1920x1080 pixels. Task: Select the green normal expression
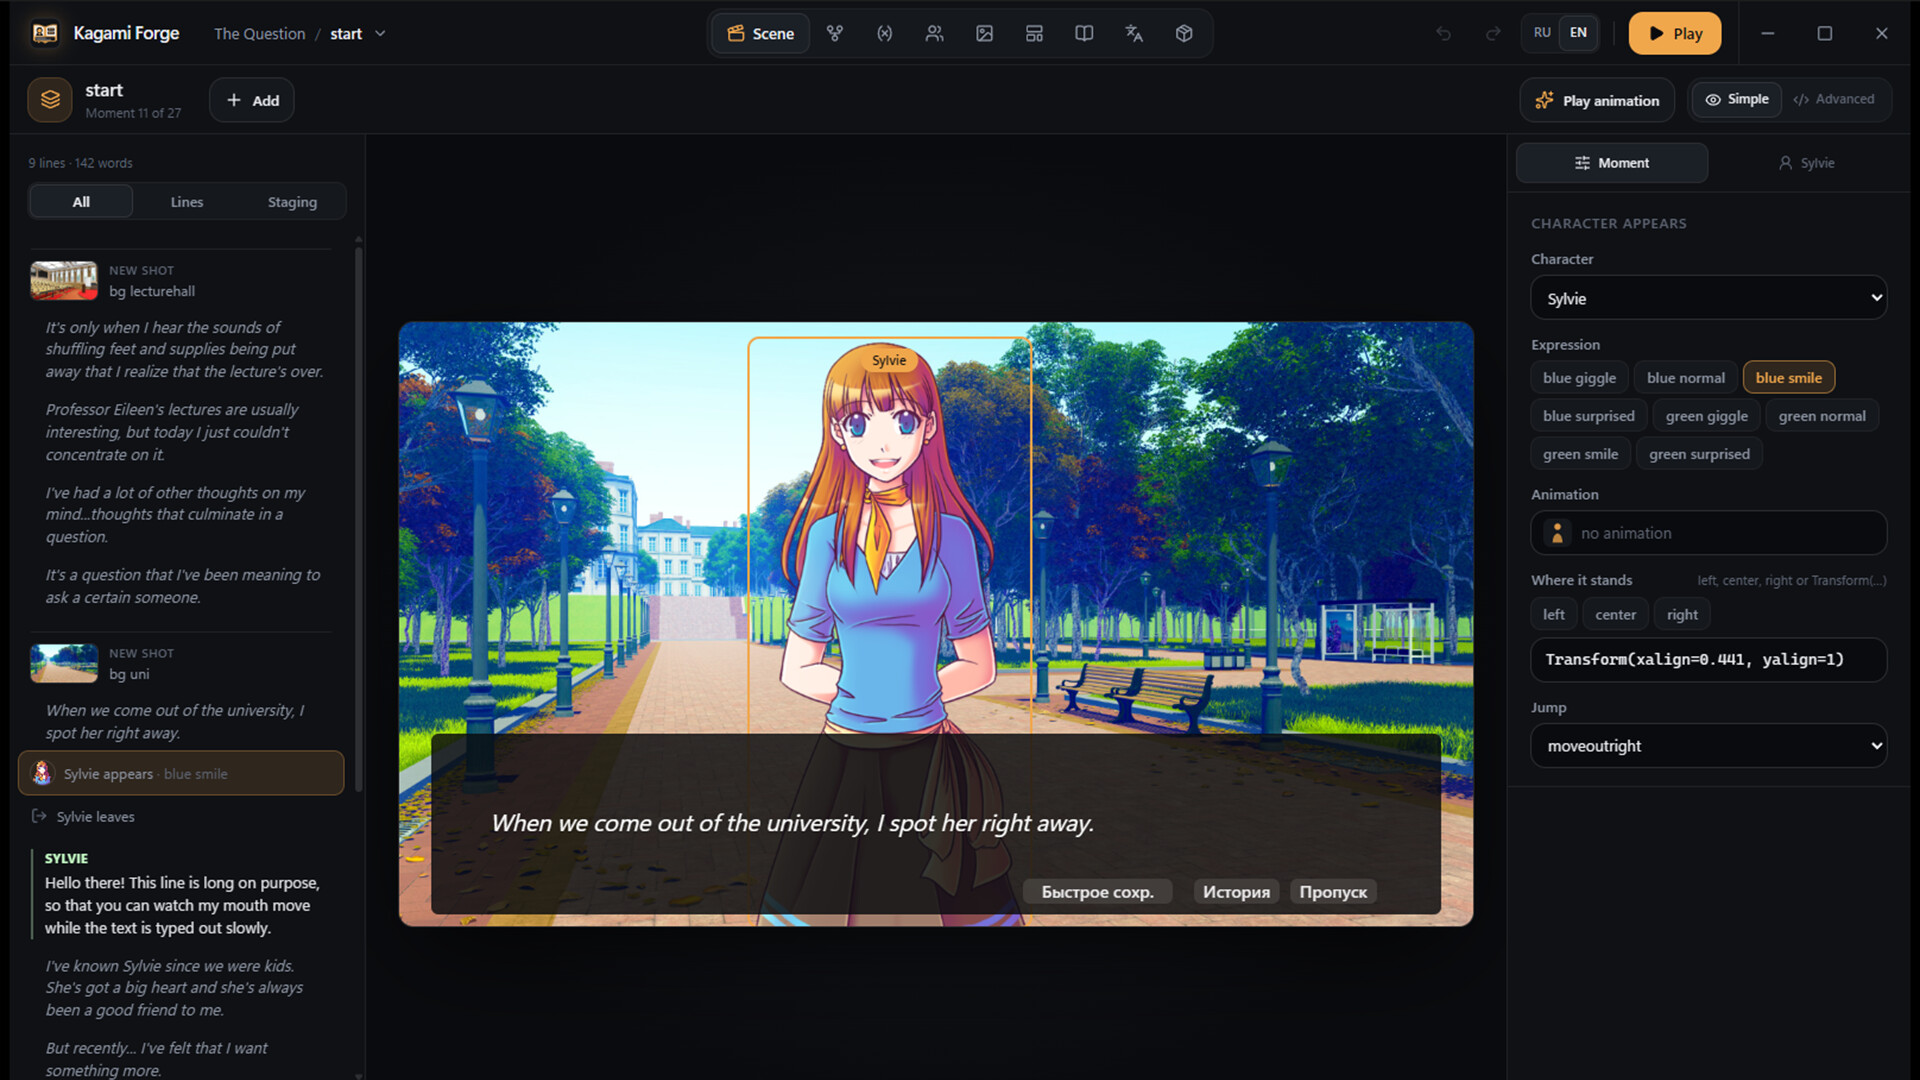pyautogui.click(x=1821, y=416)
